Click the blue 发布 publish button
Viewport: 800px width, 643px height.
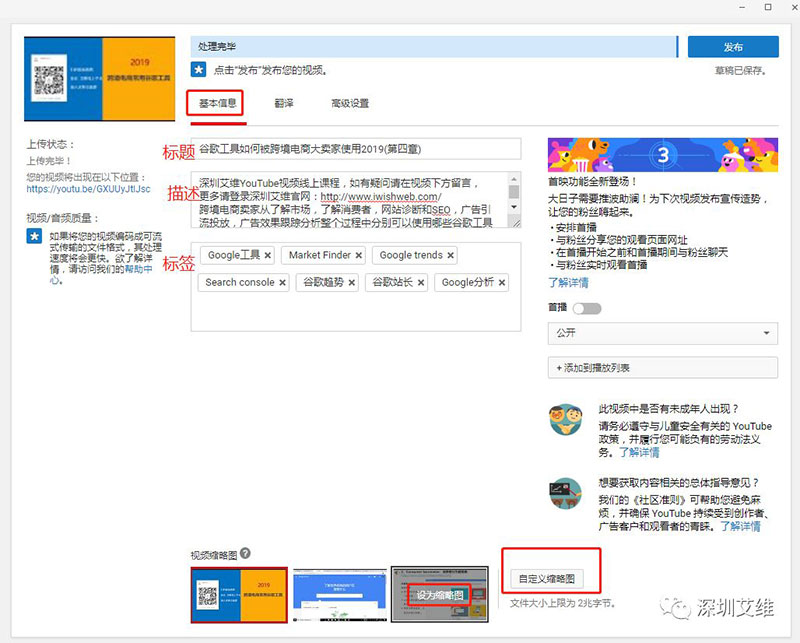pos(733,46)
